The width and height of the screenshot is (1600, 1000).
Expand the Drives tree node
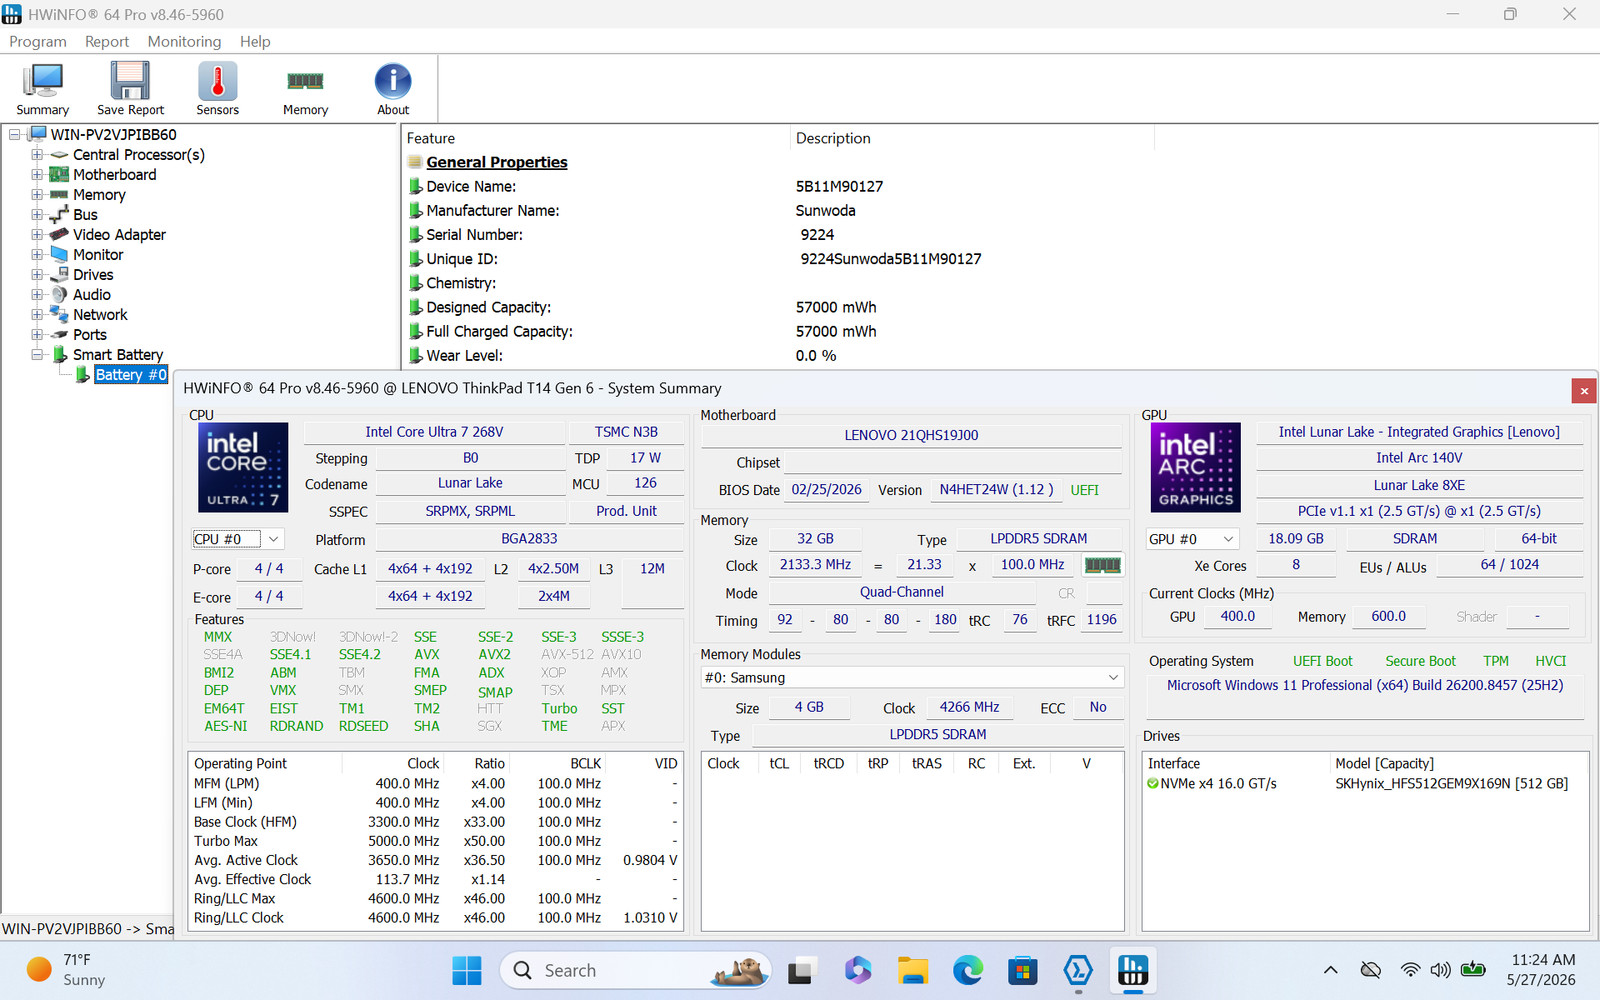coord(37,275)
